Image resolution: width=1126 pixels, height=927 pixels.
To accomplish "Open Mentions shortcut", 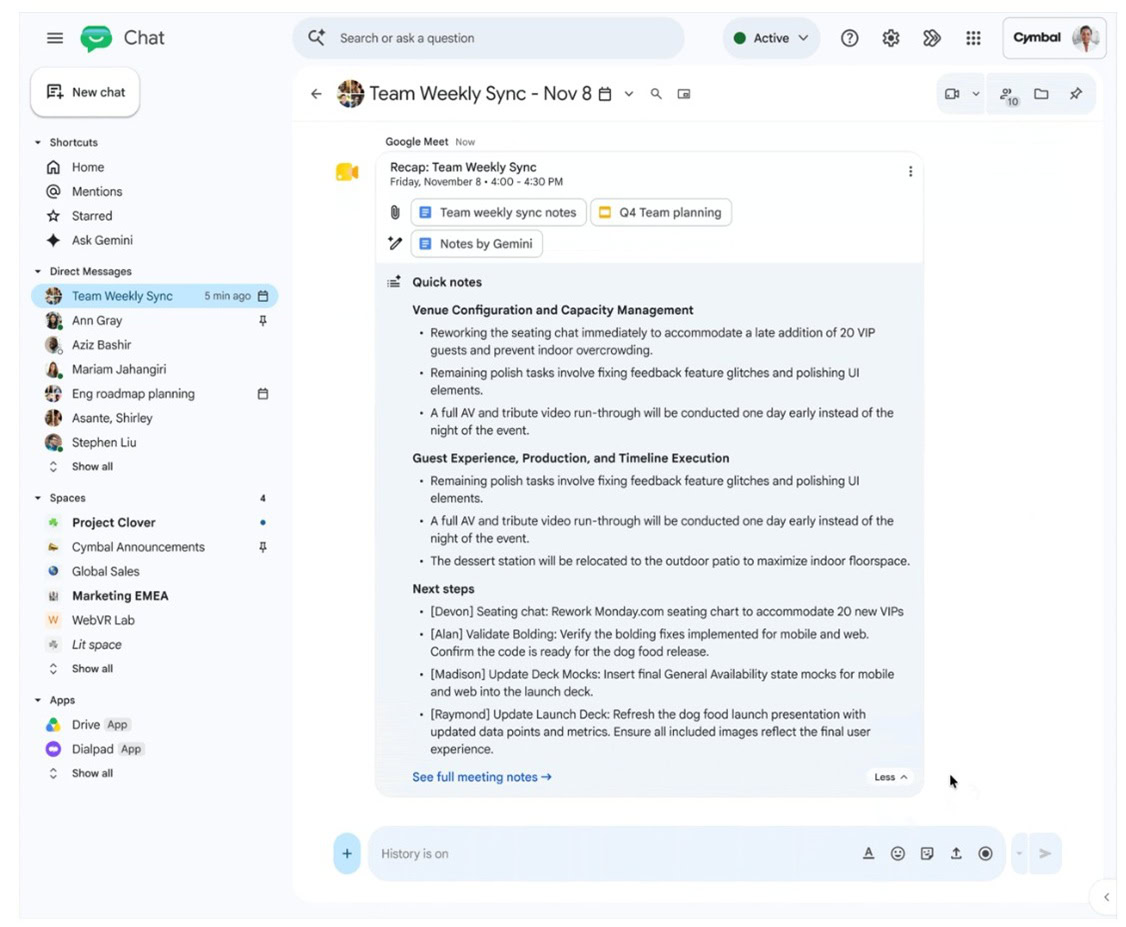I will (97, 192).
